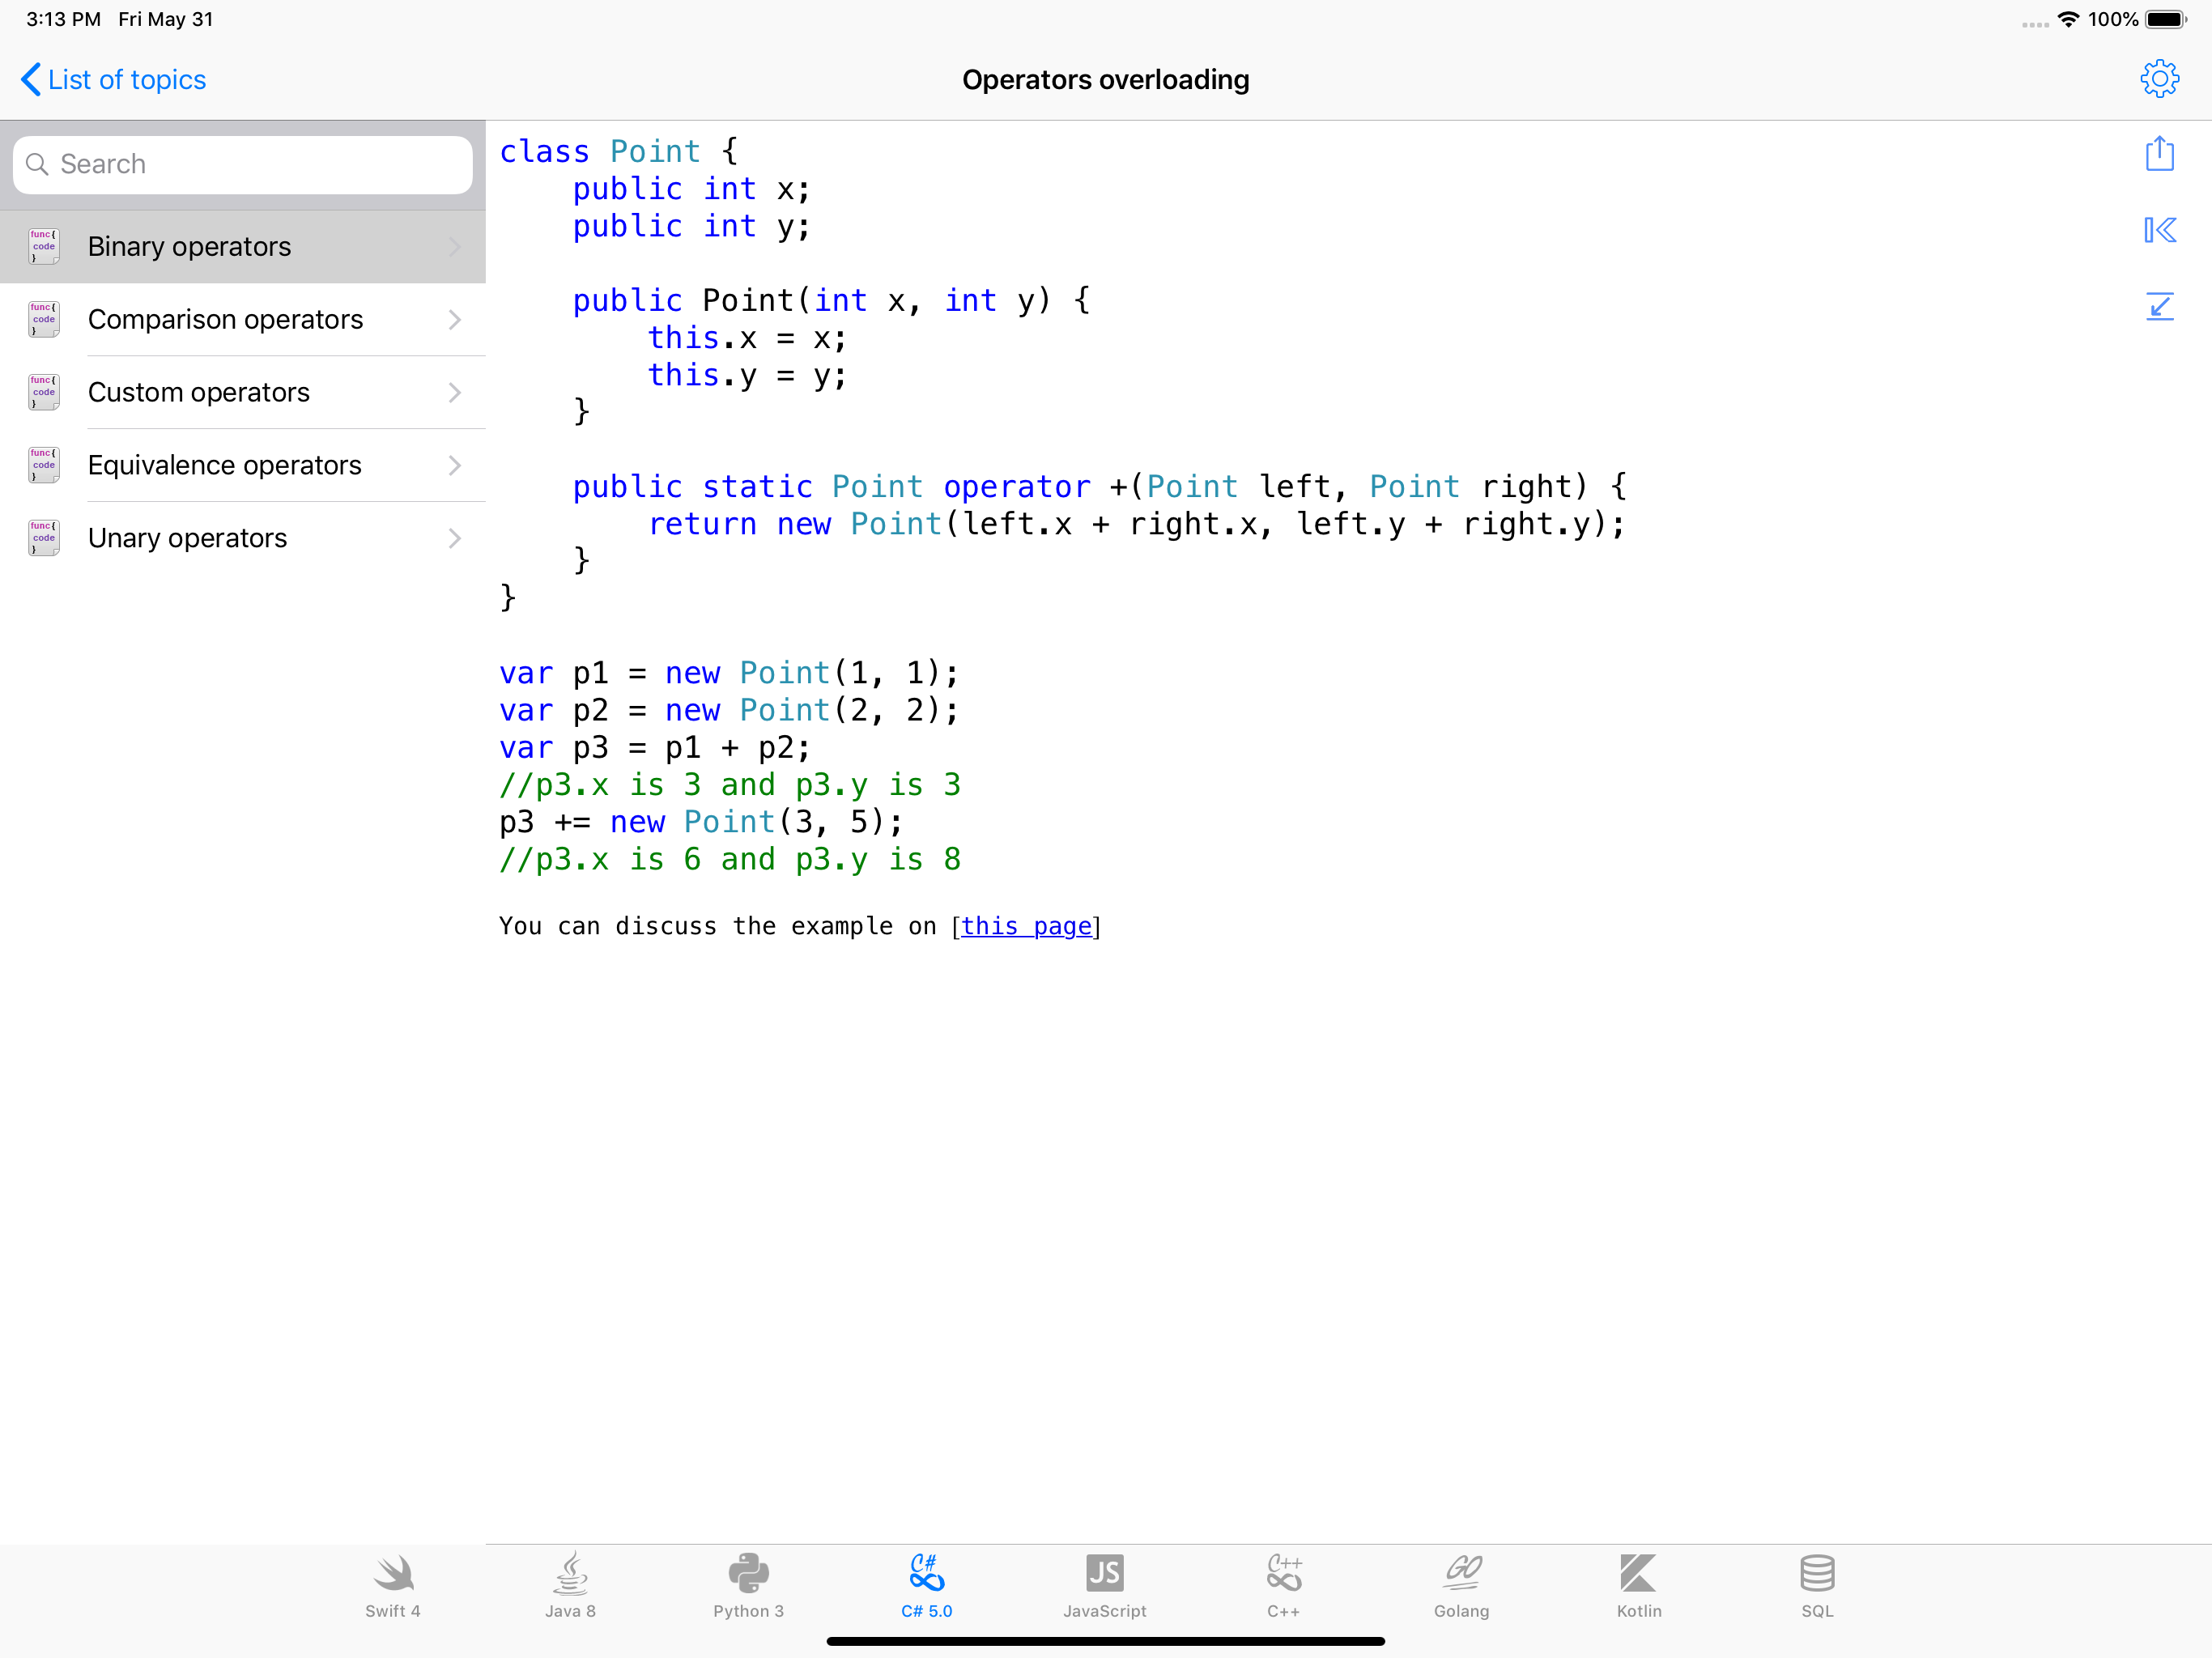Open the Kotlin language tab
The image size is (2212, 1658).
click(1639, 1585)
